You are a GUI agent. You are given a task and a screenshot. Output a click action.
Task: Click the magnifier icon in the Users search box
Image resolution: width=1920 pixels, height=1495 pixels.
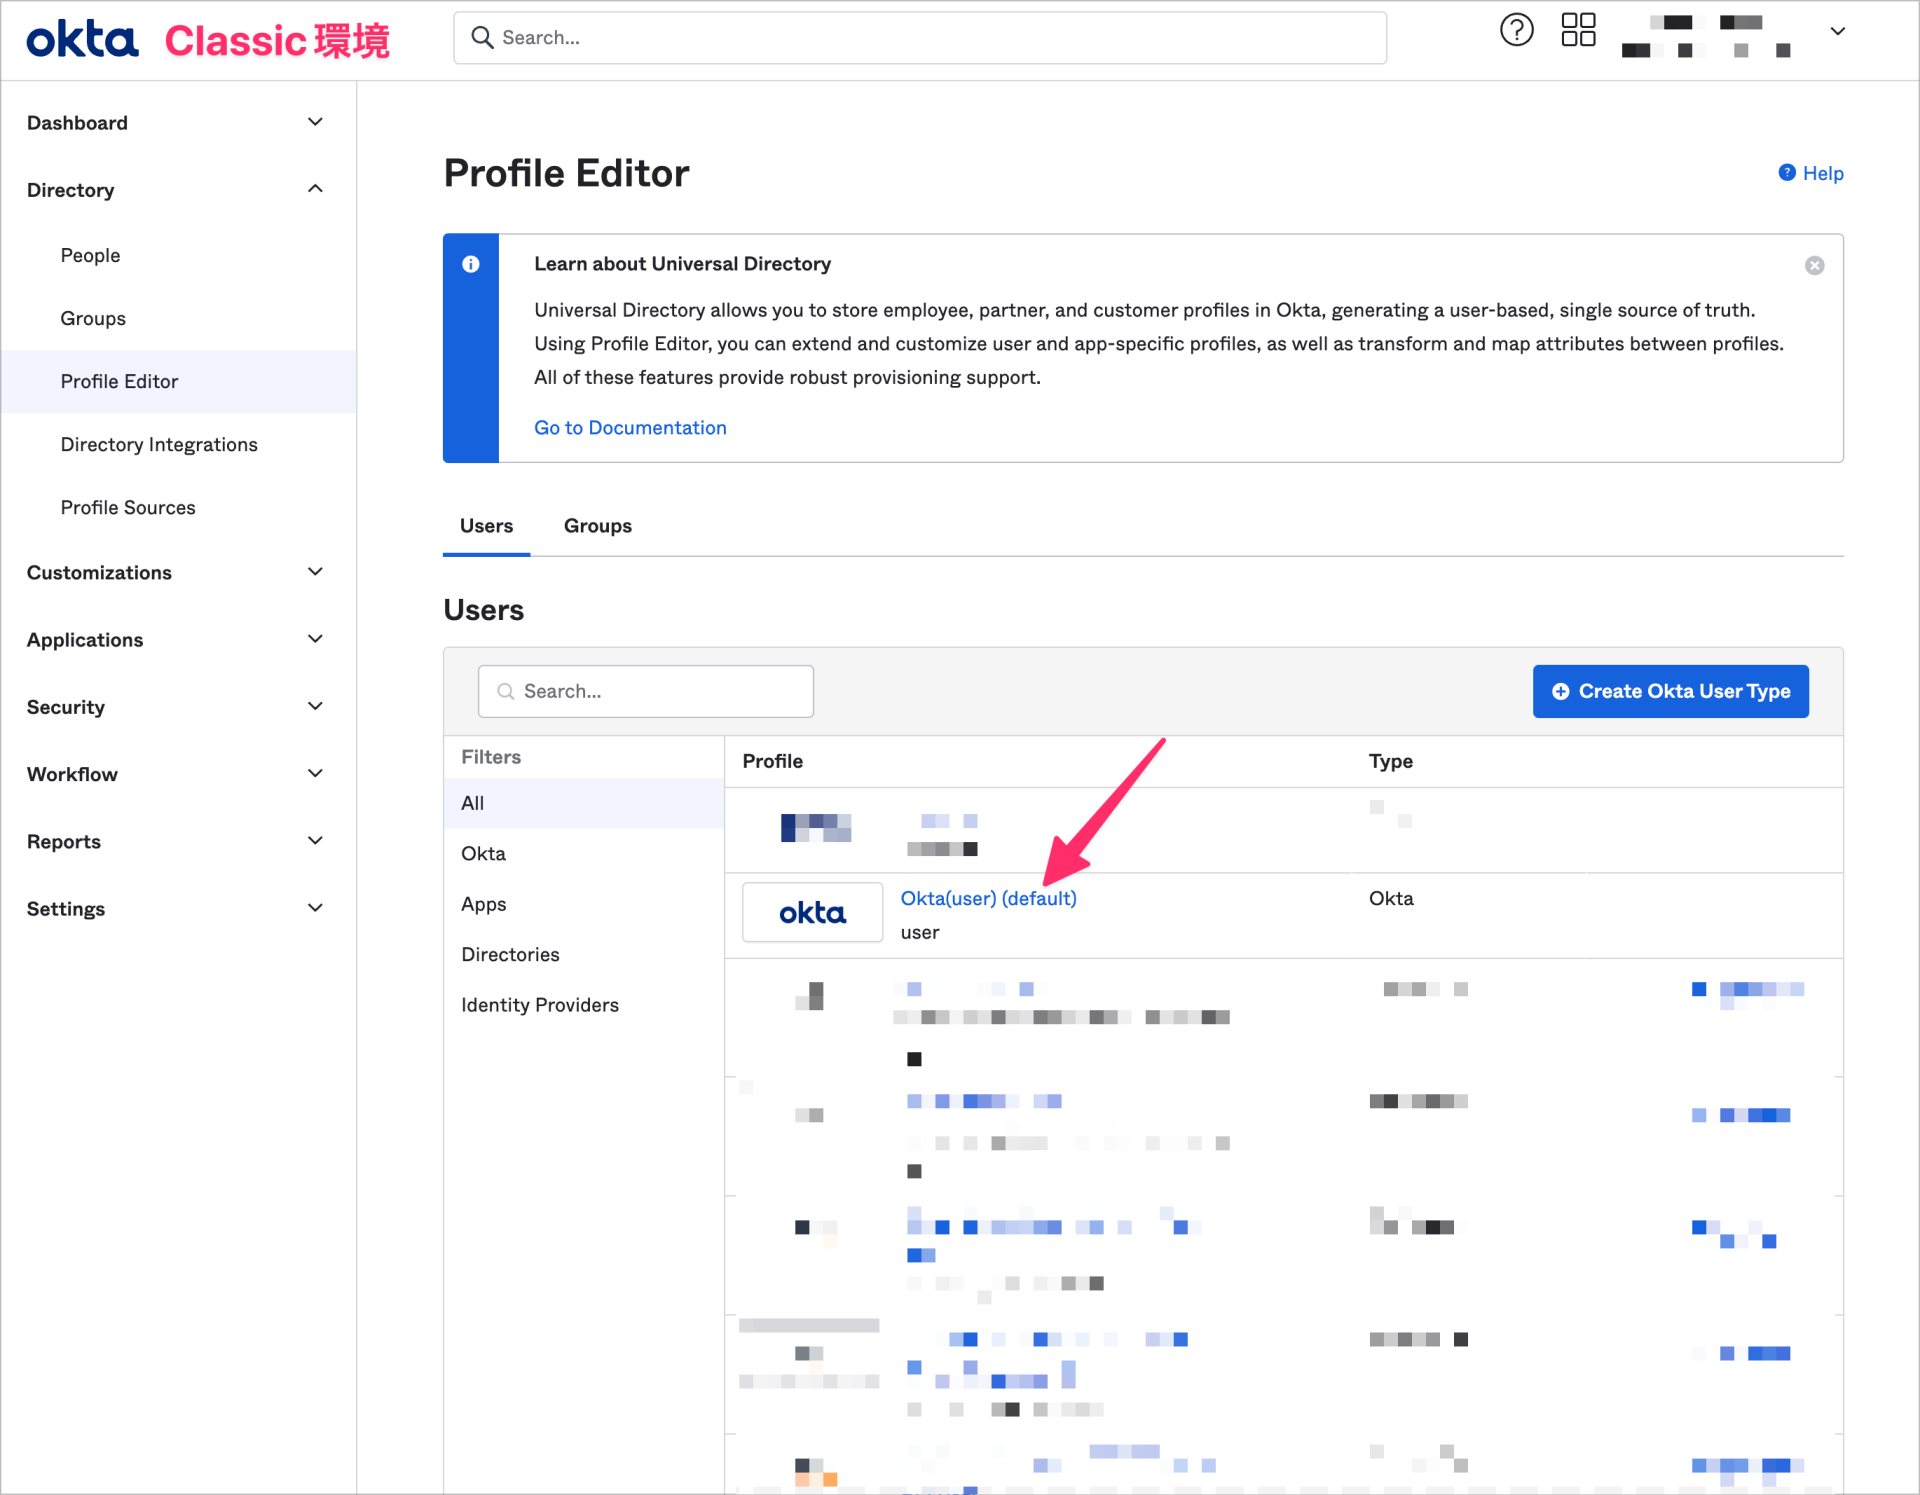[x=505, y=691]
